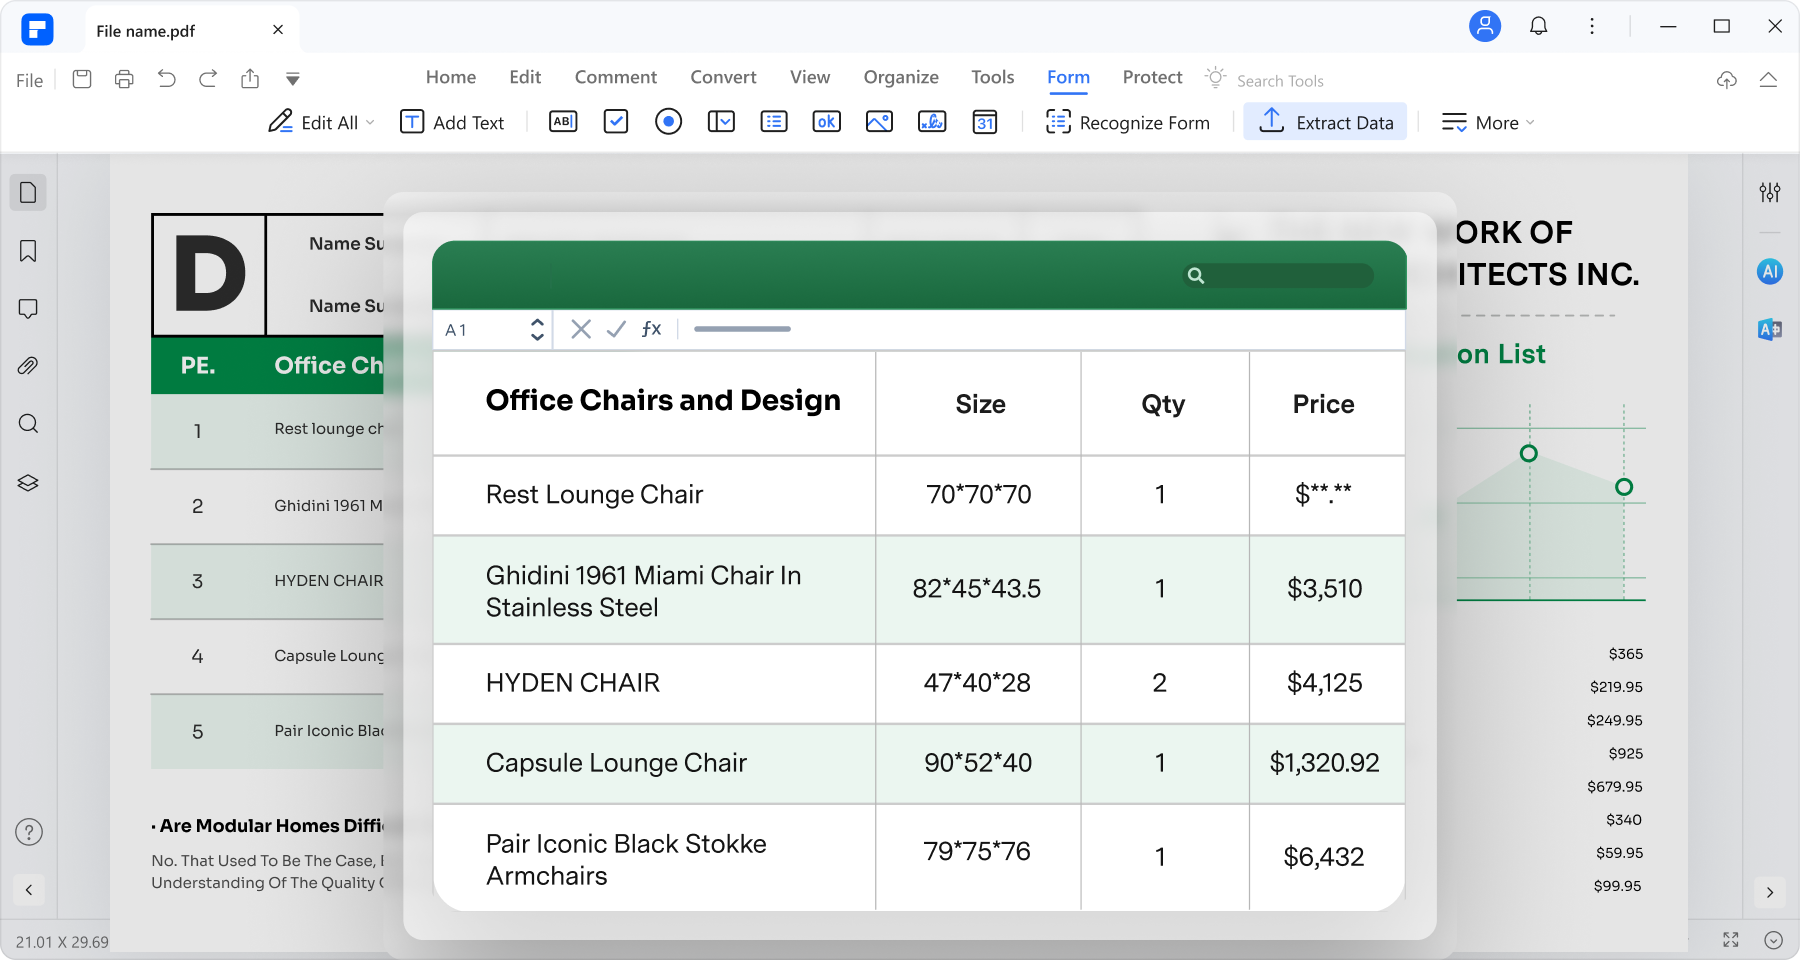Adjust cell reference with A1 stepper arrows
Screen dimensions: 1800x960
click(537, 328)
